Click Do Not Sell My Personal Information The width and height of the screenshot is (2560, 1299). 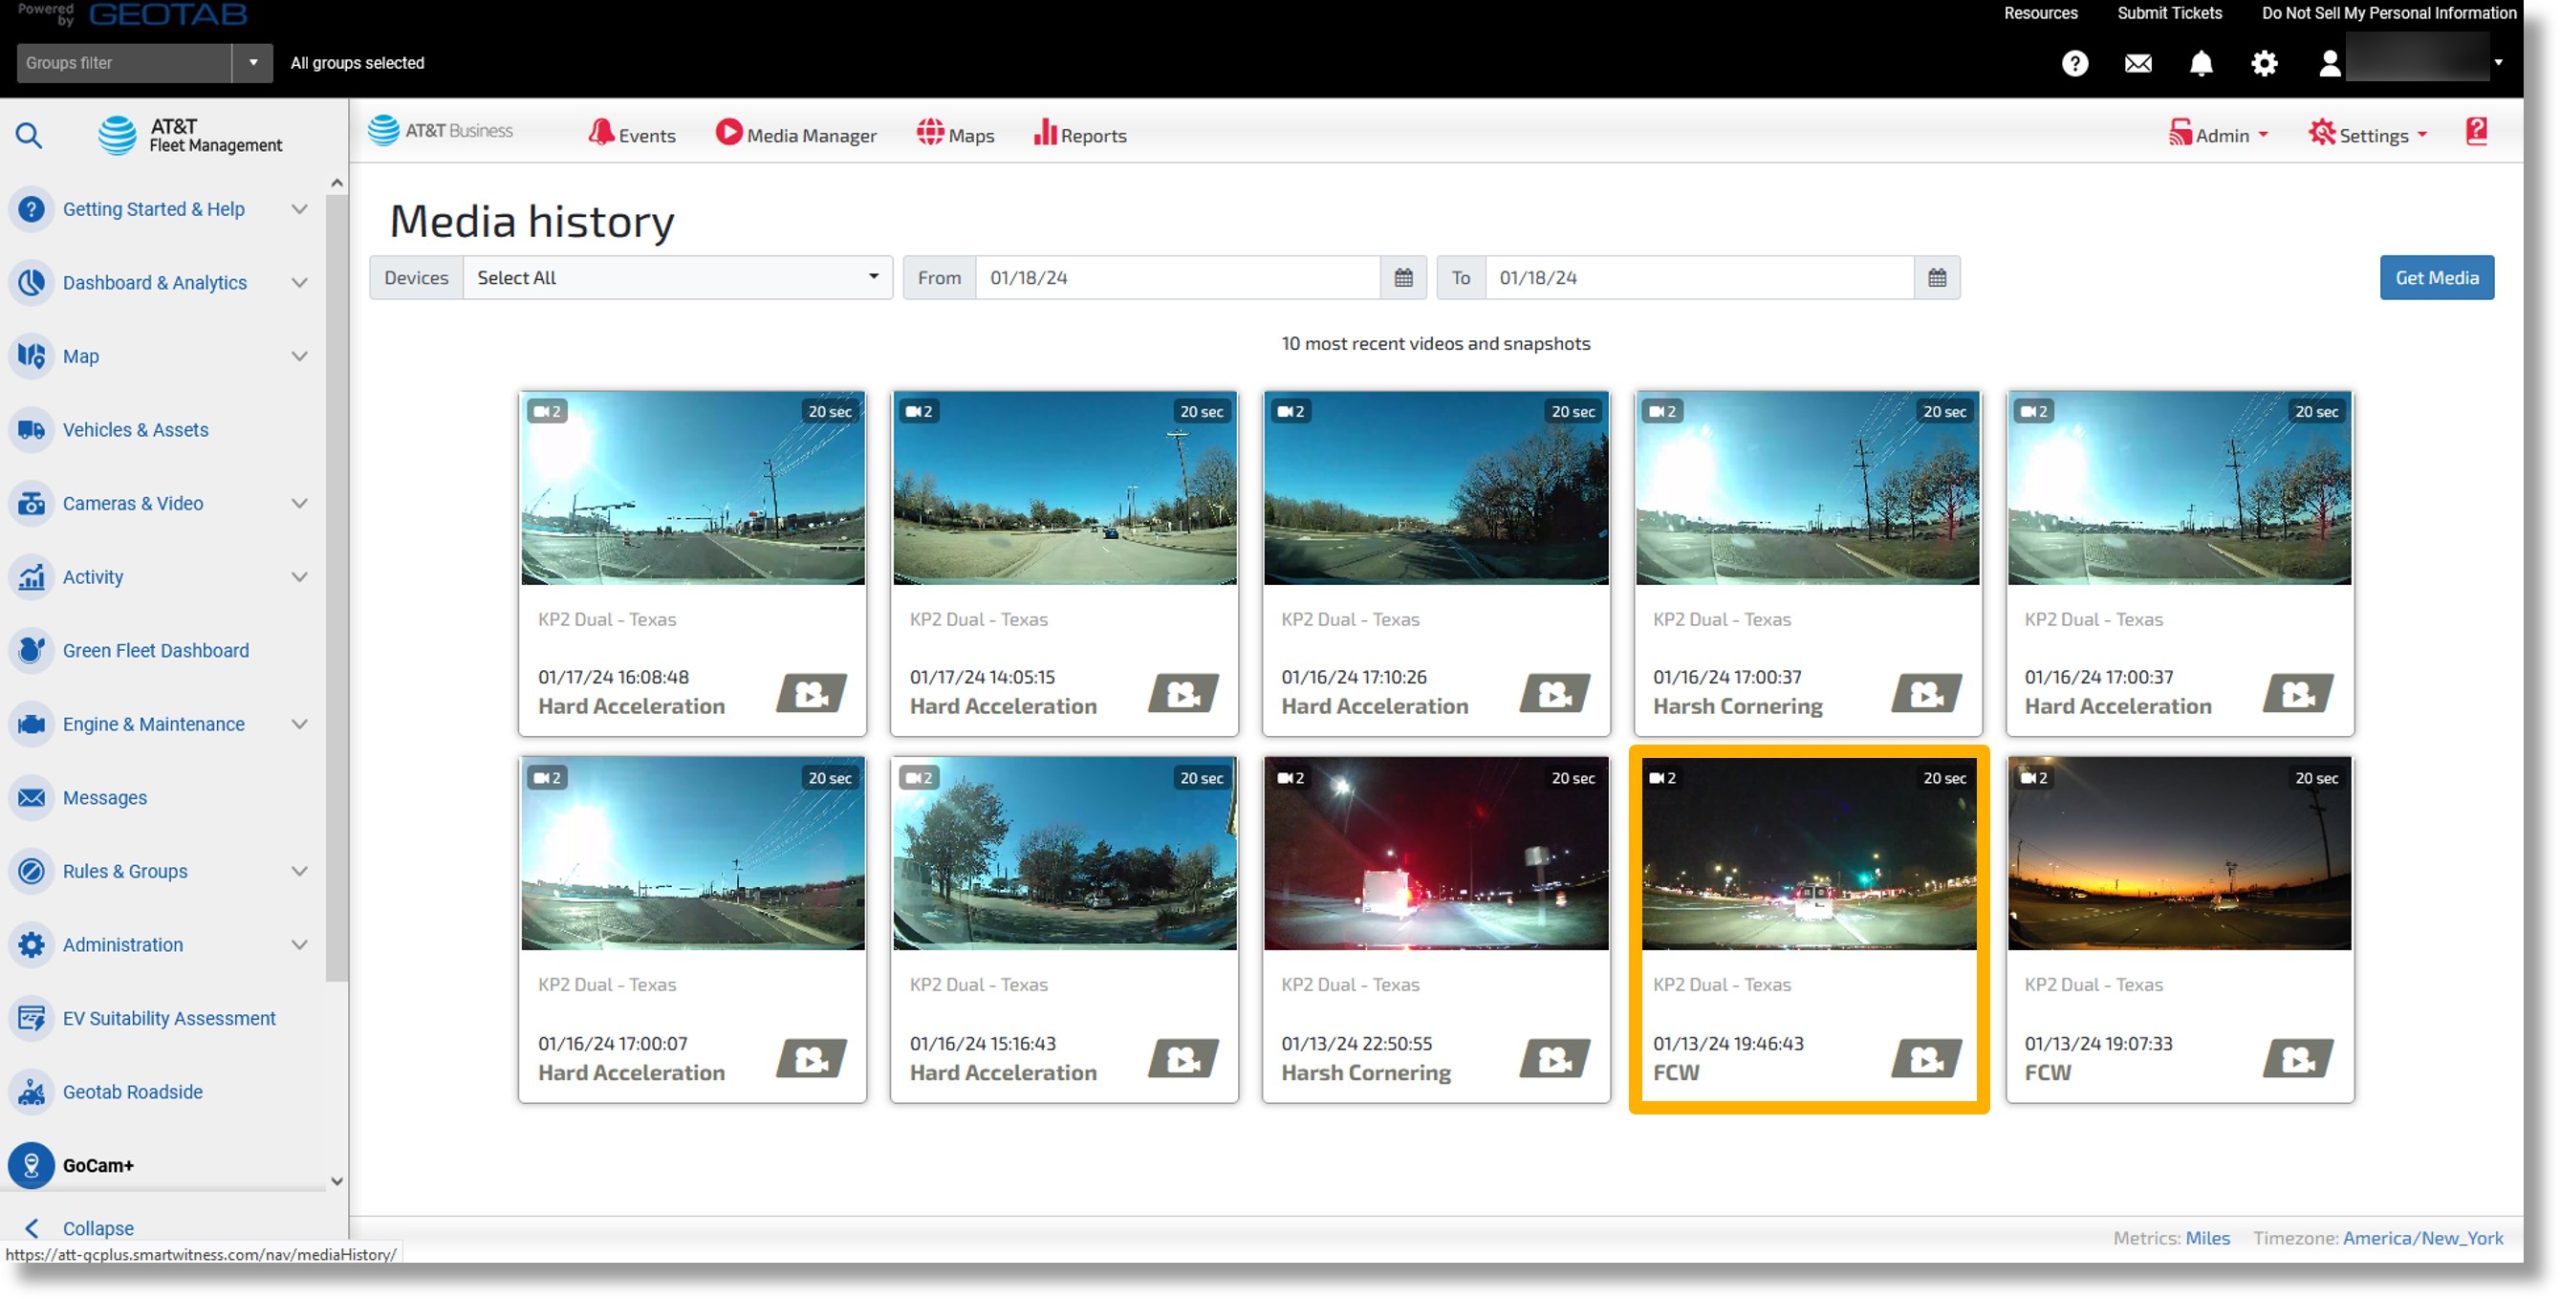coord(2389,13)
